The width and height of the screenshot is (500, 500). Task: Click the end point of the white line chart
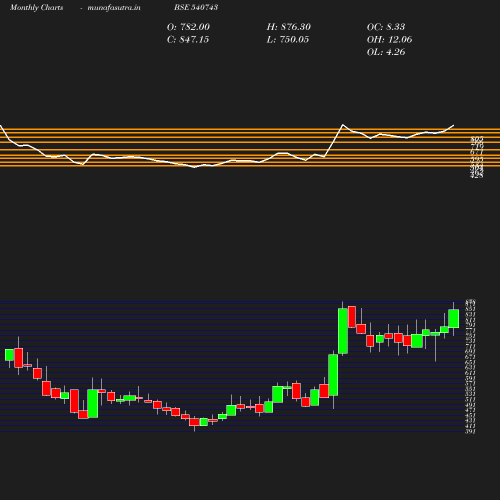click(453, 125)
